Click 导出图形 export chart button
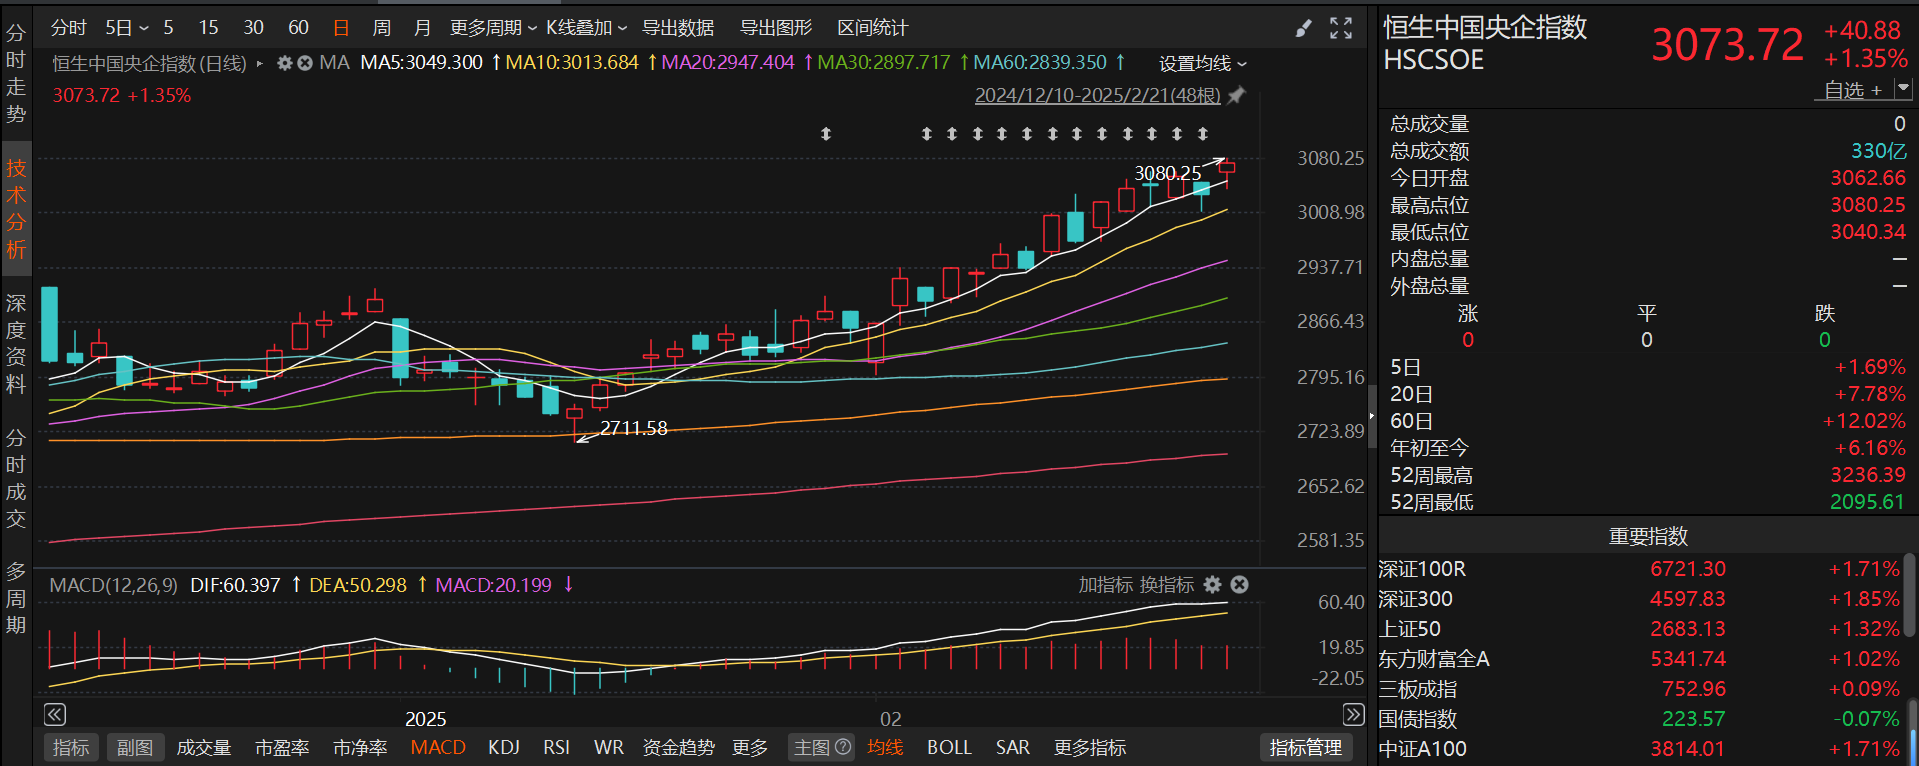The height and width of the screenshot is (766, 1919). coord(776,28)
